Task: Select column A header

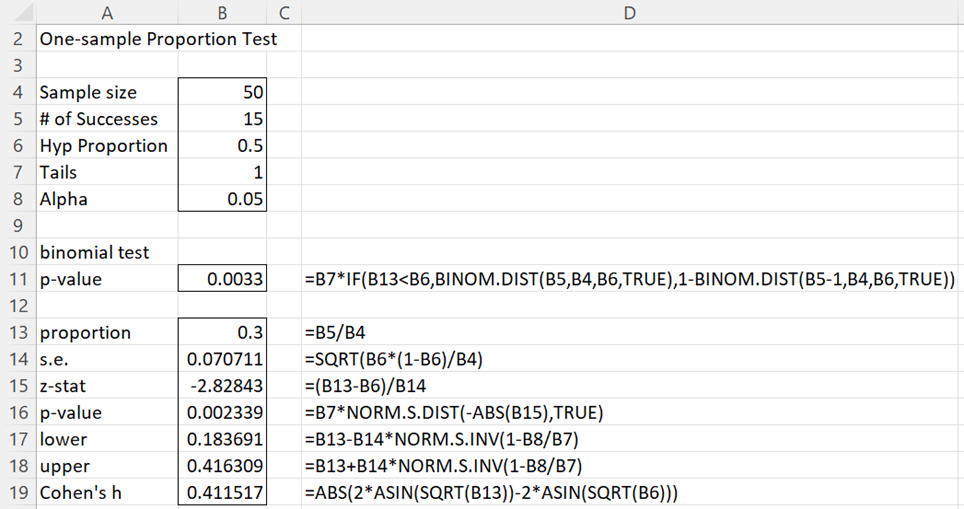Action: (x=107, y=12)
